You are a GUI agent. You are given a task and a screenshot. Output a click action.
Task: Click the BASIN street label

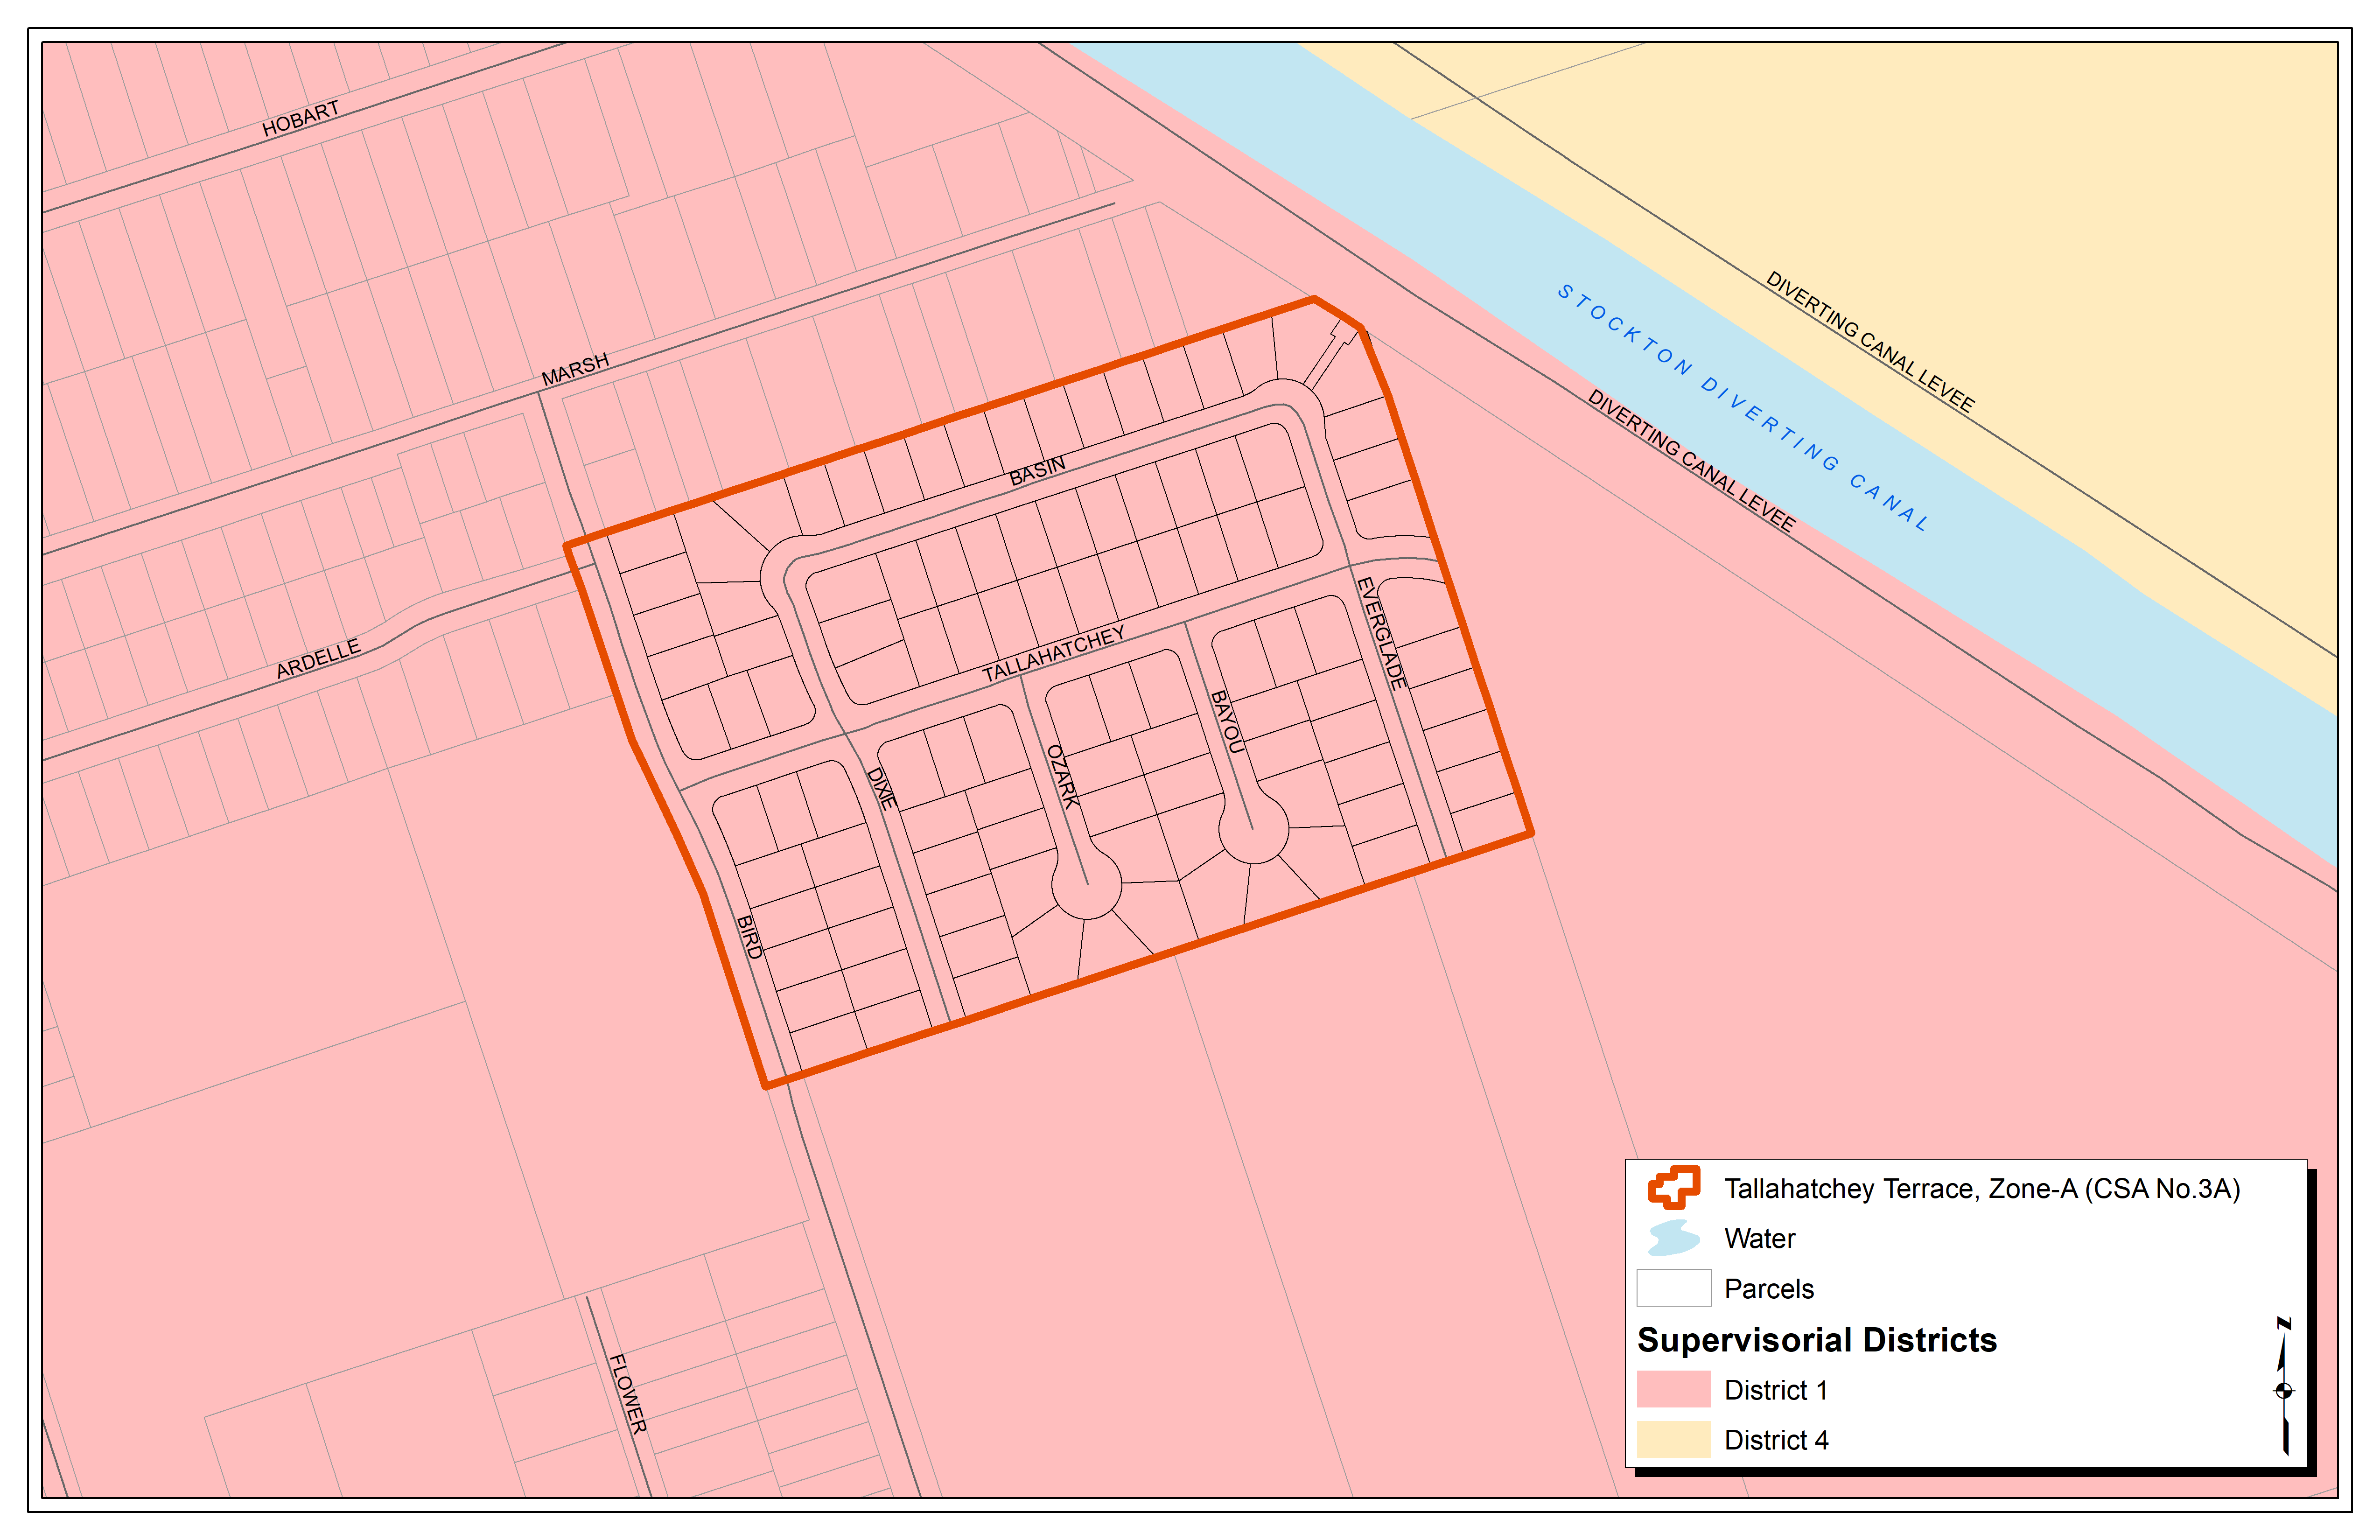coord(1037,471)
